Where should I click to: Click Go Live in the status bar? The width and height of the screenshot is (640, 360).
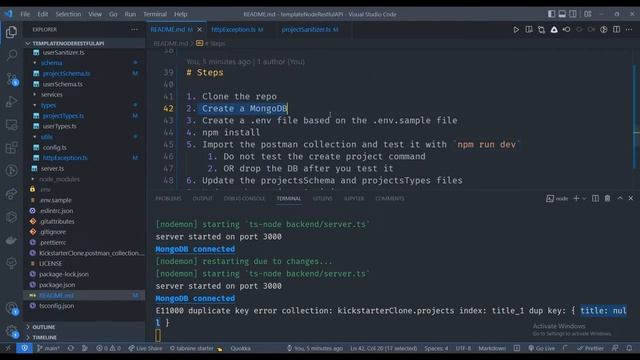(541, 348)
